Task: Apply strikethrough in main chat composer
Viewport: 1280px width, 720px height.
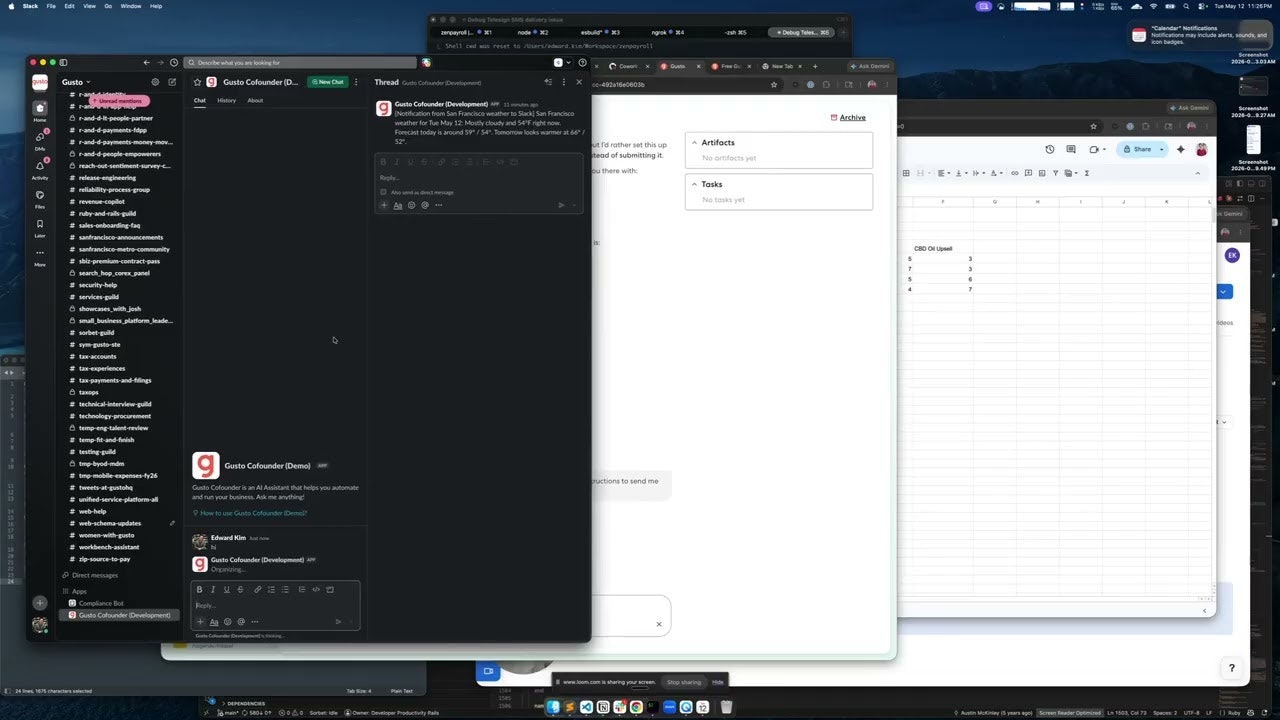Action: [240, 589]
